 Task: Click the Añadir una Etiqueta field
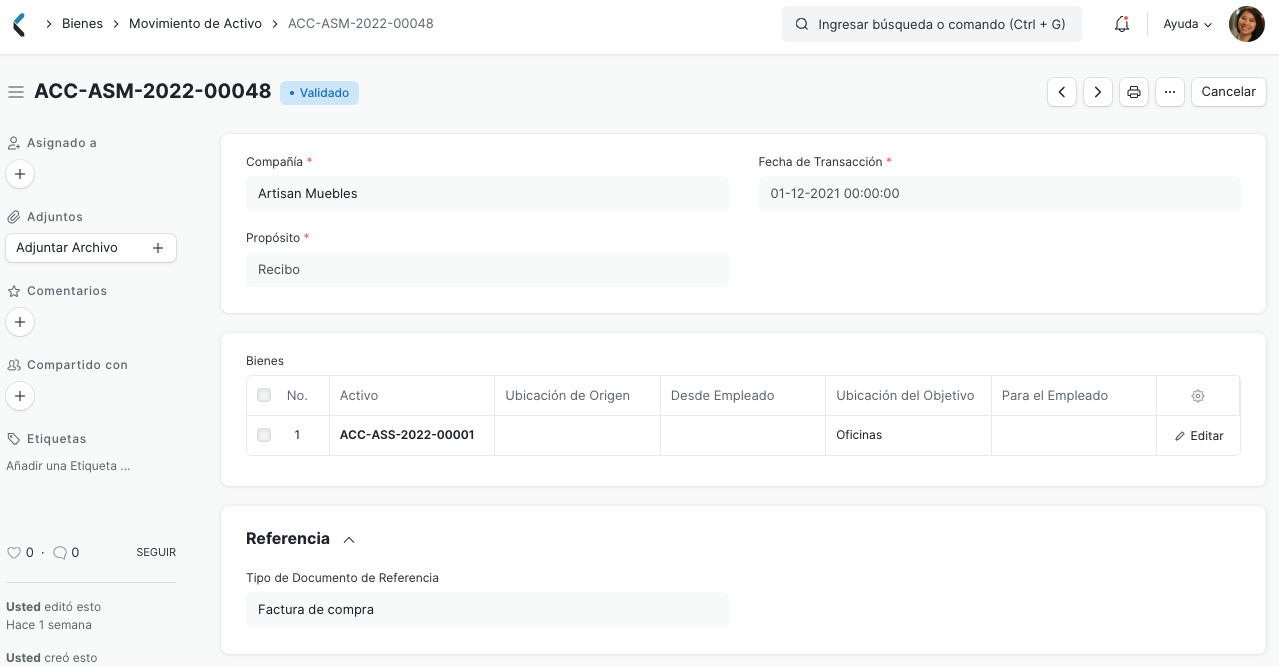tap(68, 466)
